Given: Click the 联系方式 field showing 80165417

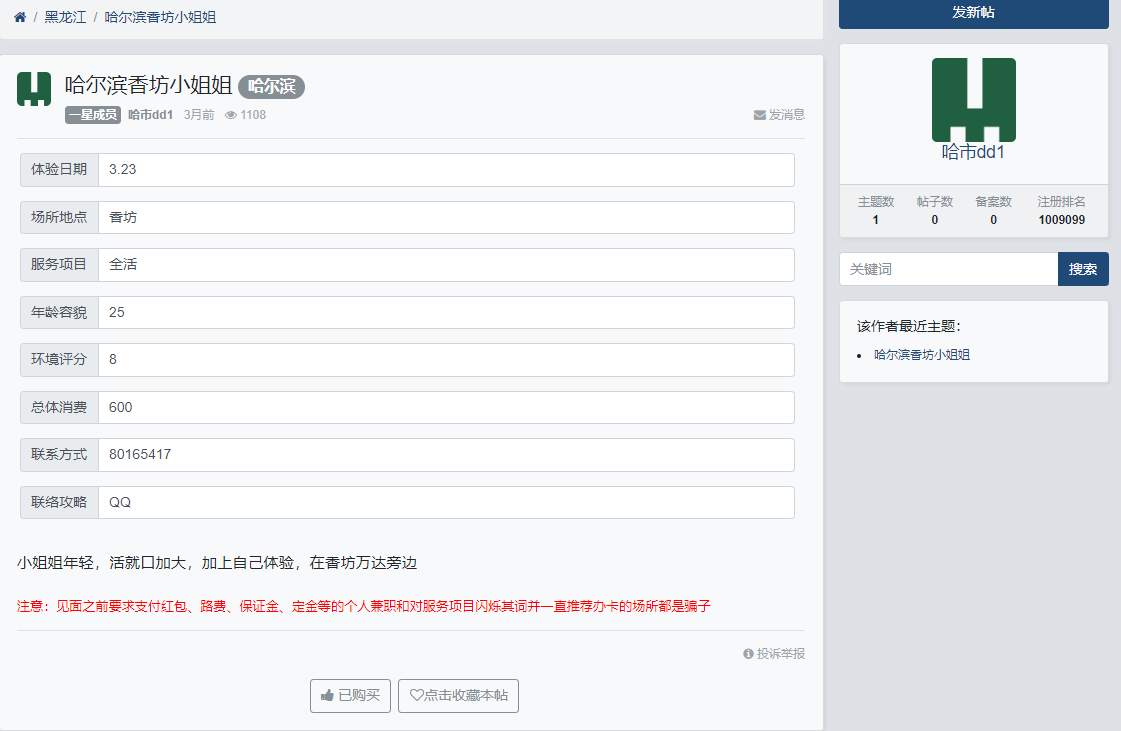Looking at the screenshot, I should (x=447, y=454).
